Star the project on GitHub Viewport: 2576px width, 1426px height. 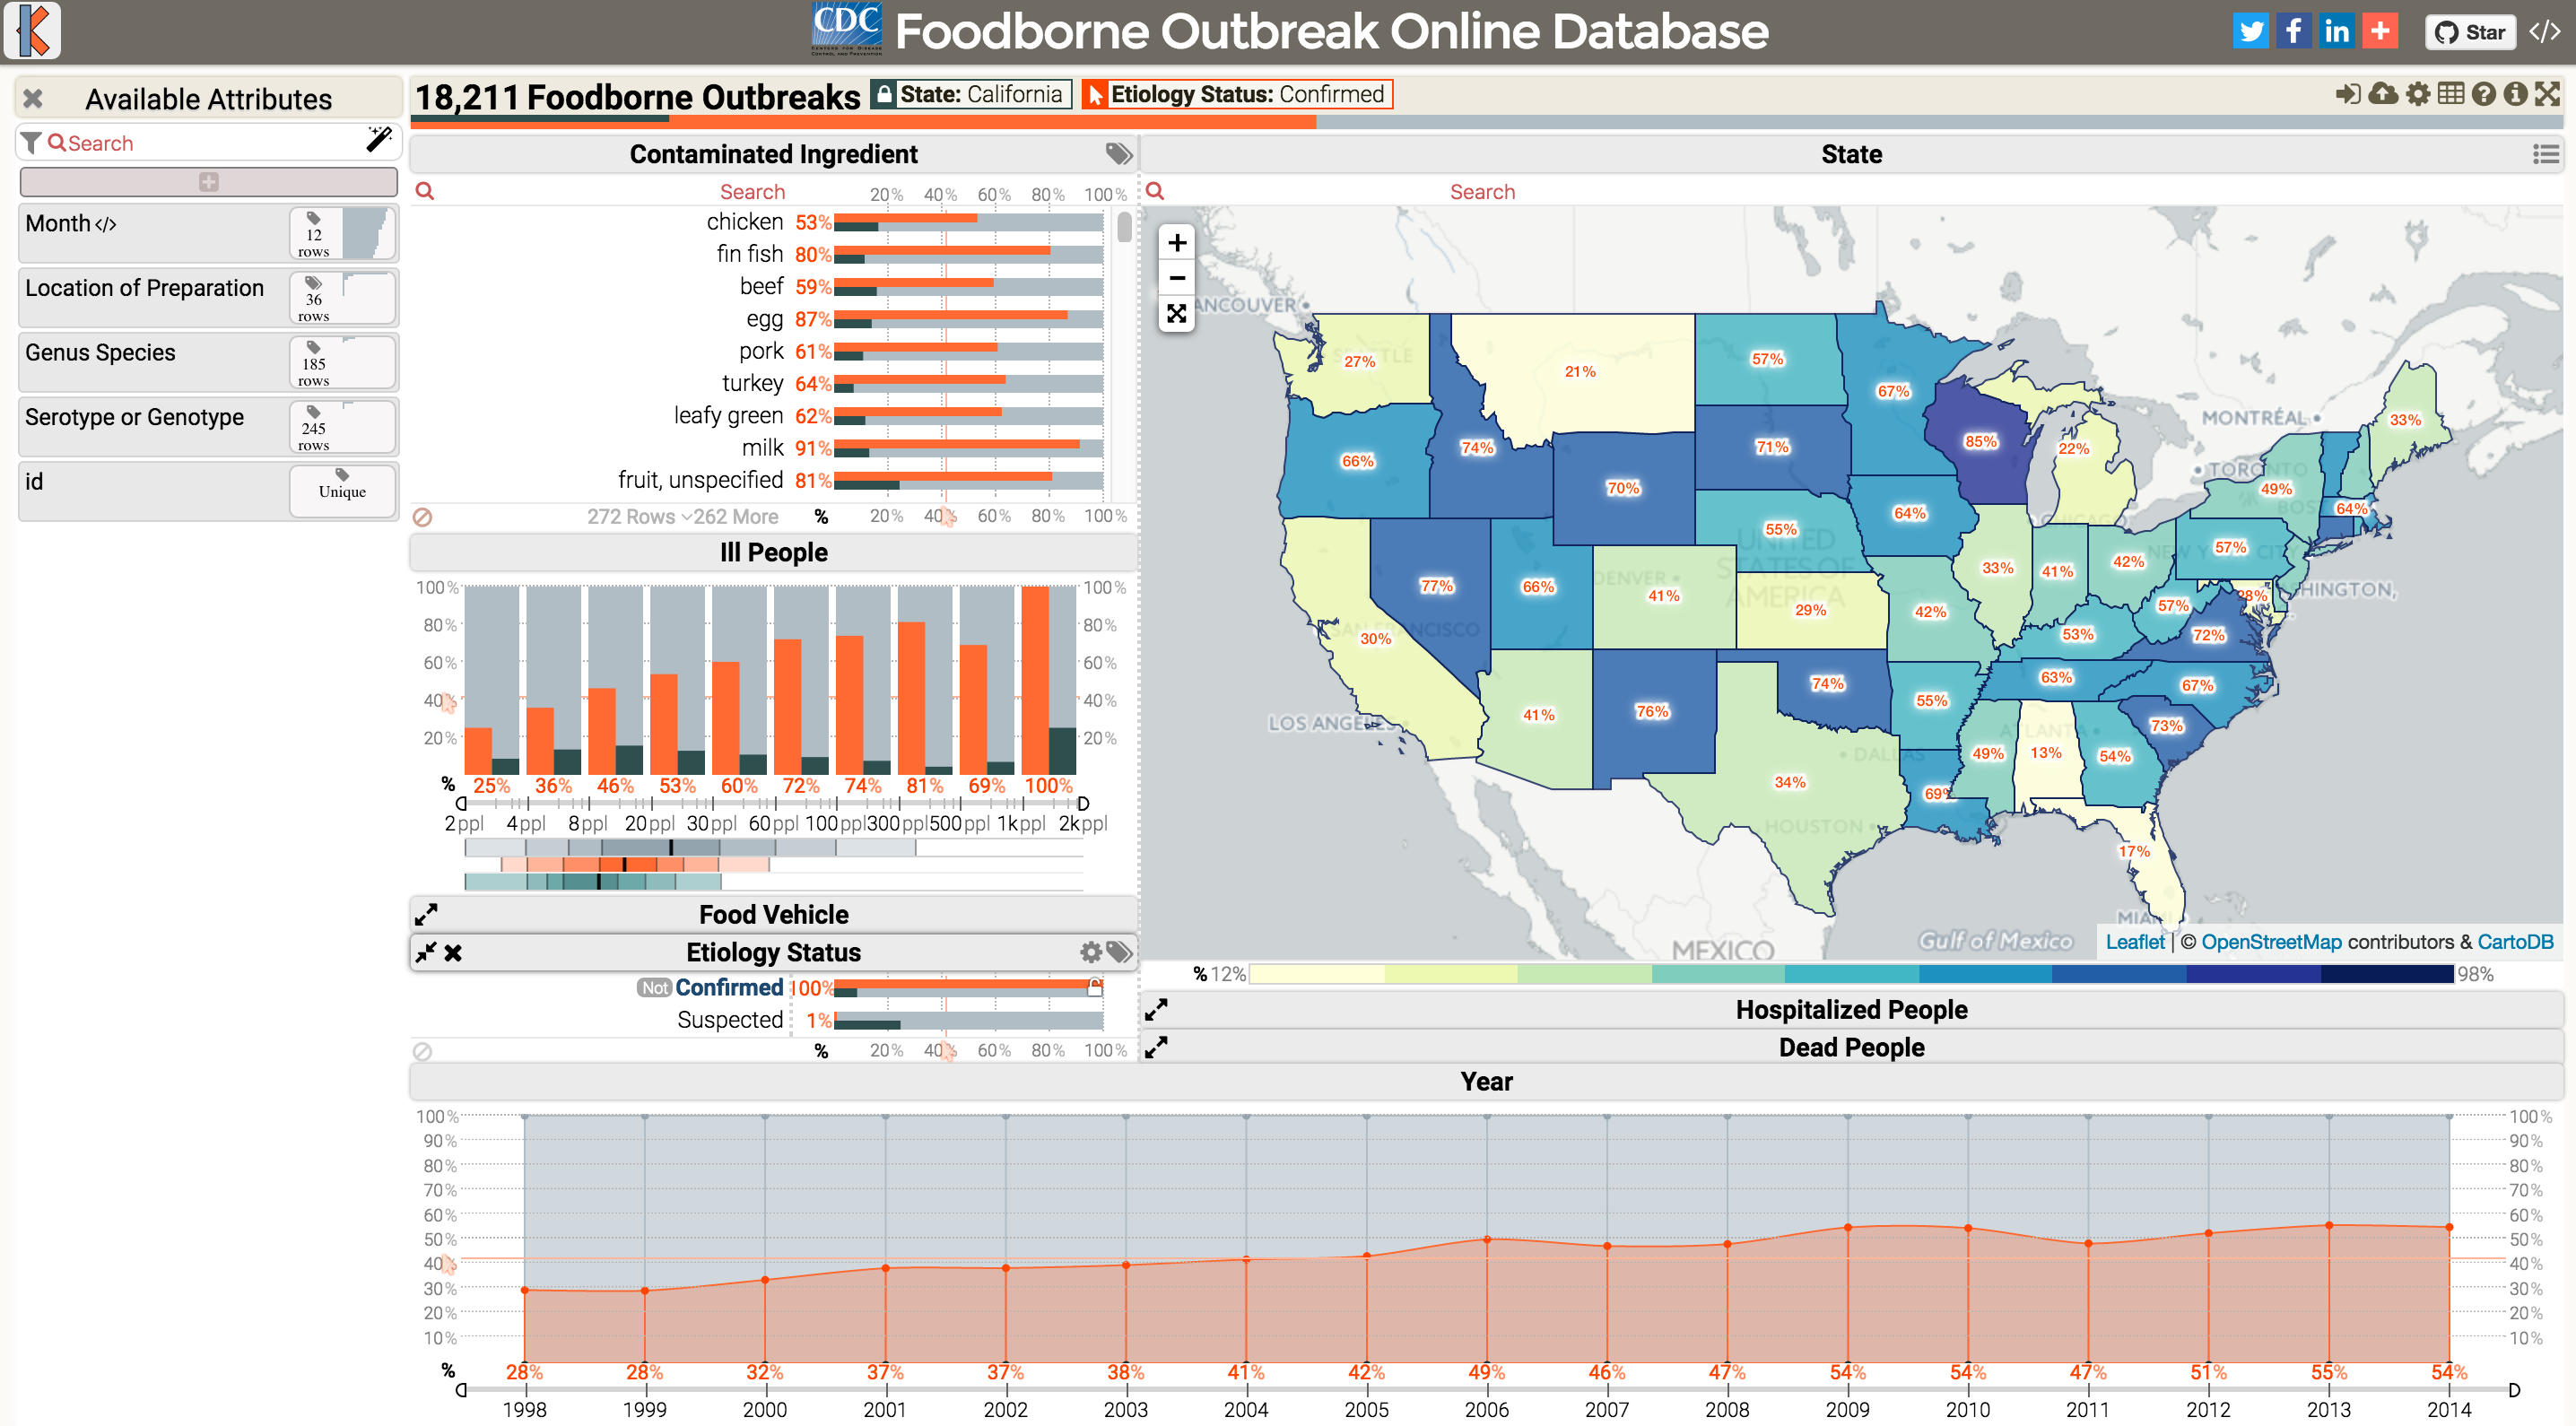[x=2470, y=32]
